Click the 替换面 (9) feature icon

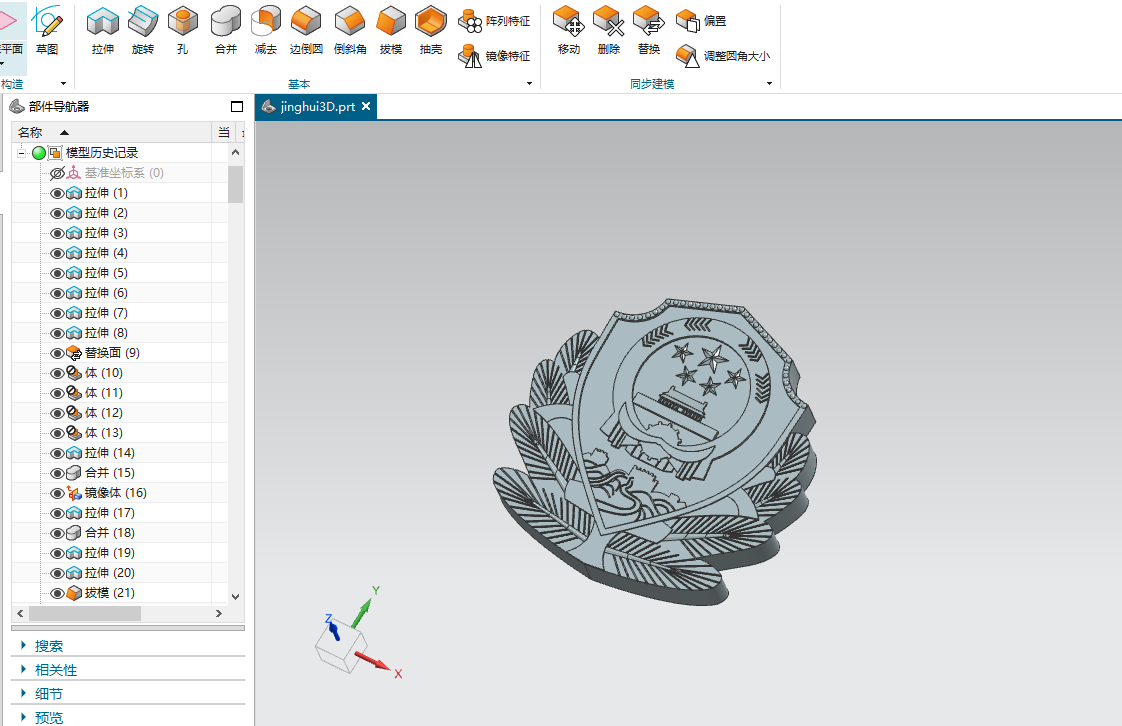point(74,353)
